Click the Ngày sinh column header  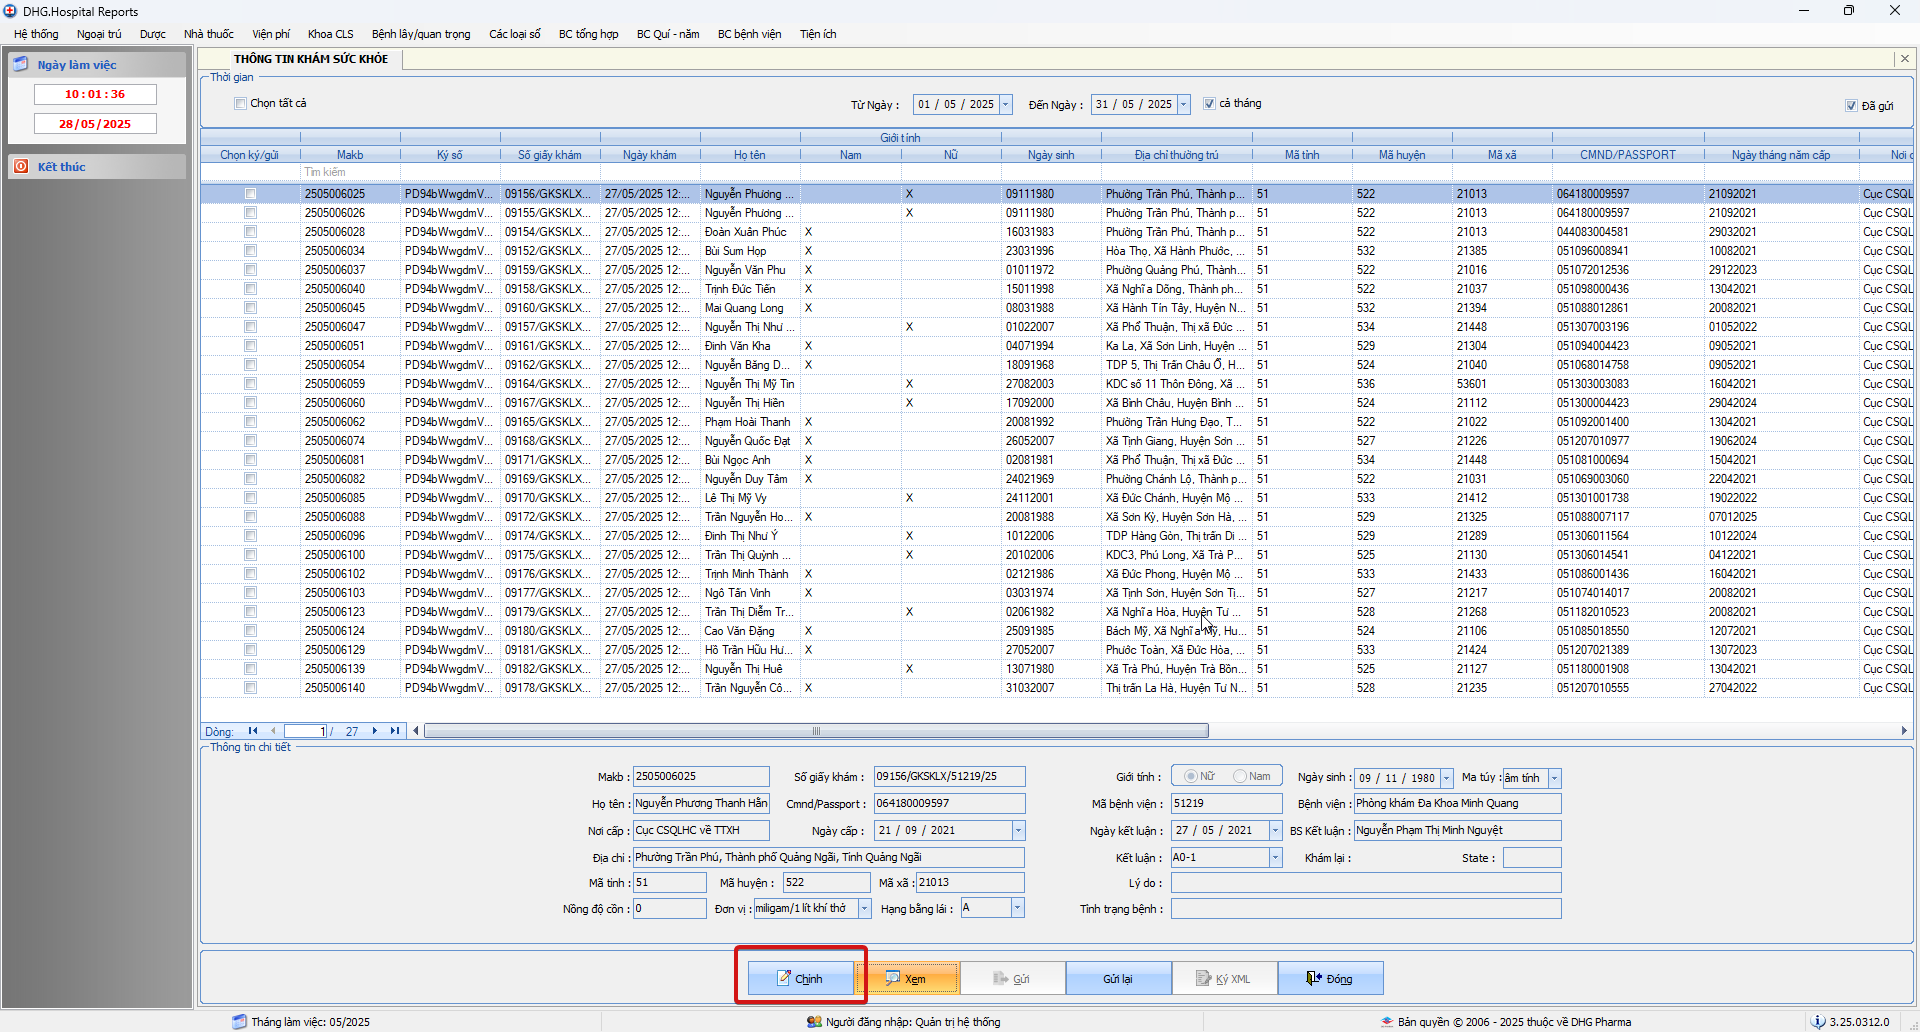tap(1051, 155)
